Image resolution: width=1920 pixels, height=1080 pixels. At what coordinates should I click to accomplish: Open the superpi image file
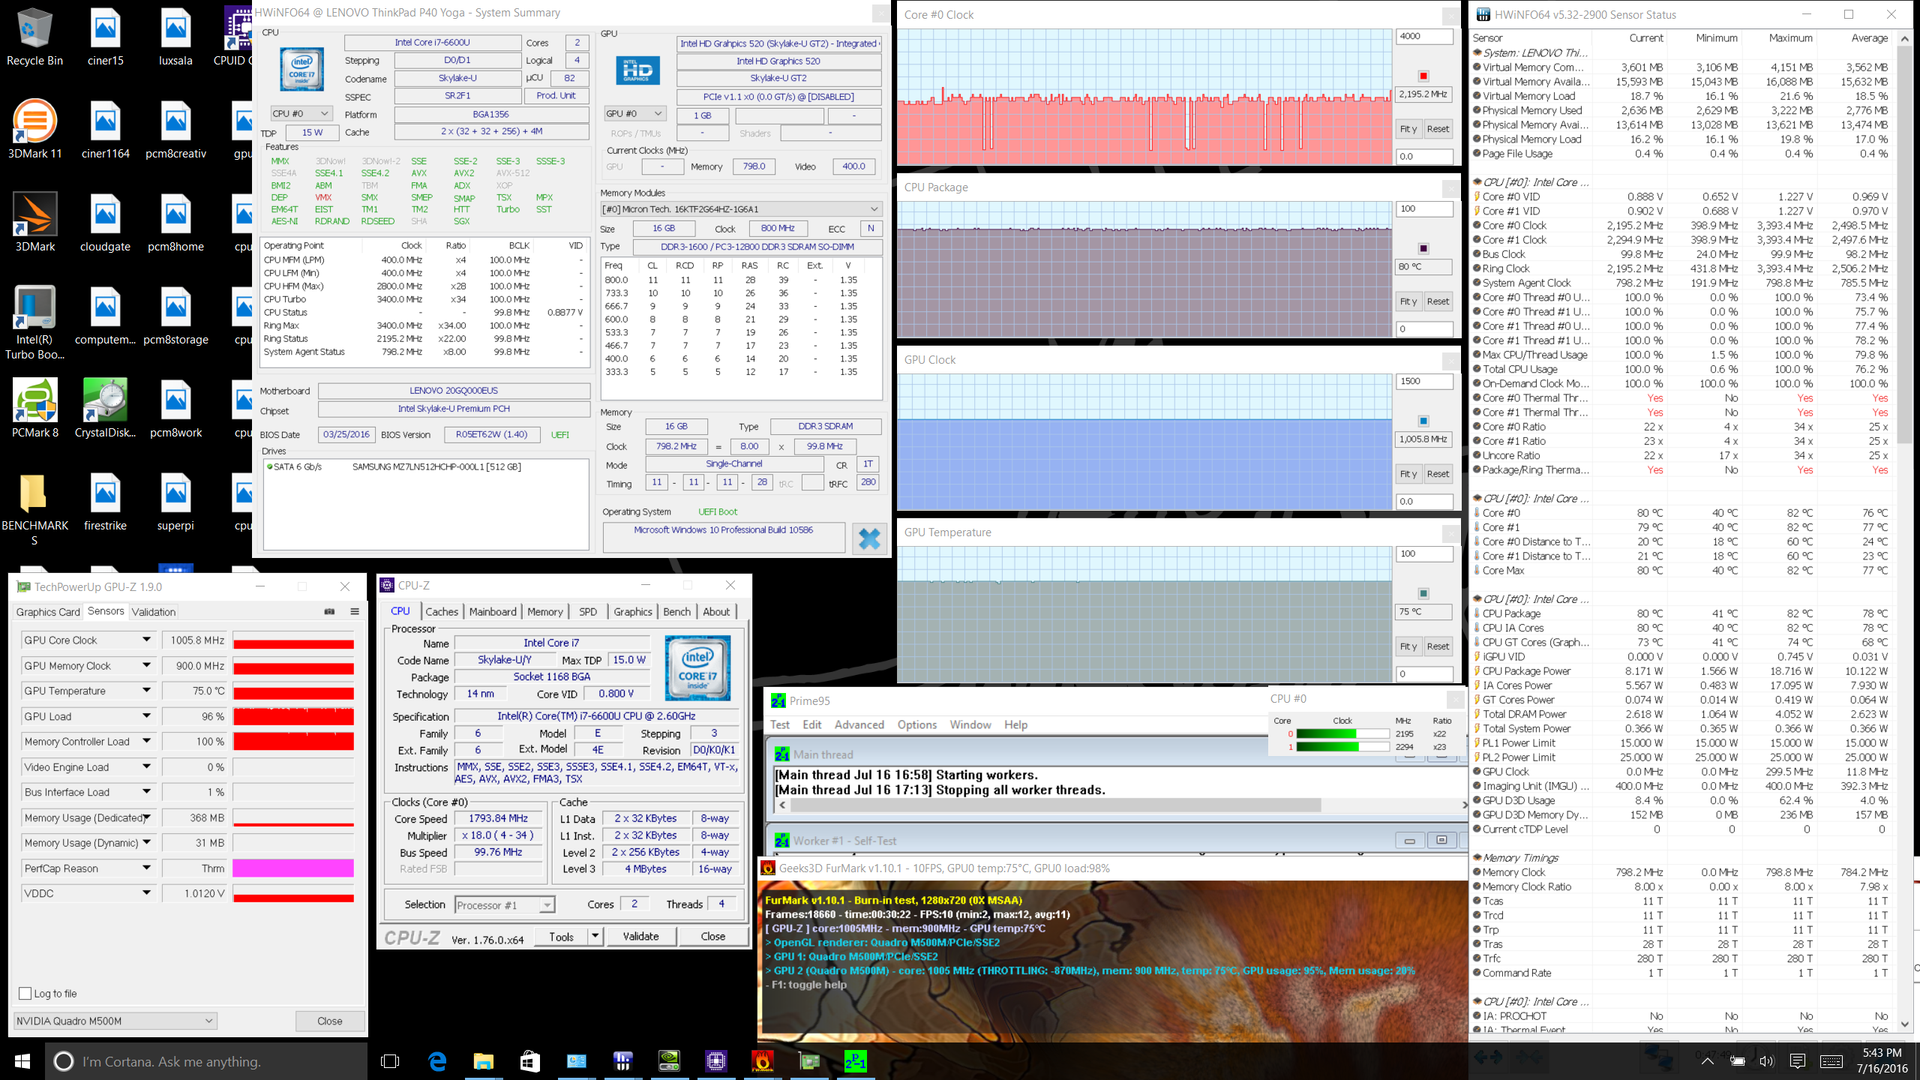click(176, 501)
